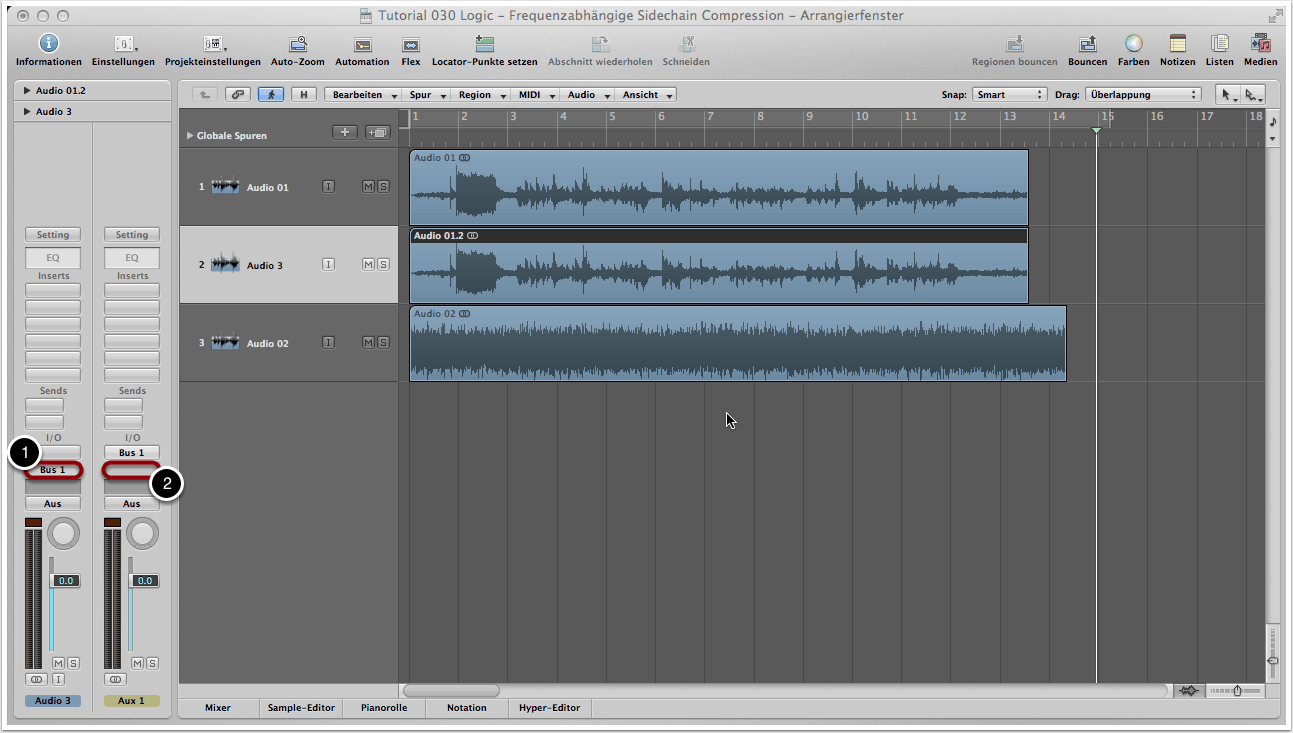Viewport: 1293px width, 733px height.
Task: Click the Flex toolbar icon
Action: 410,44
